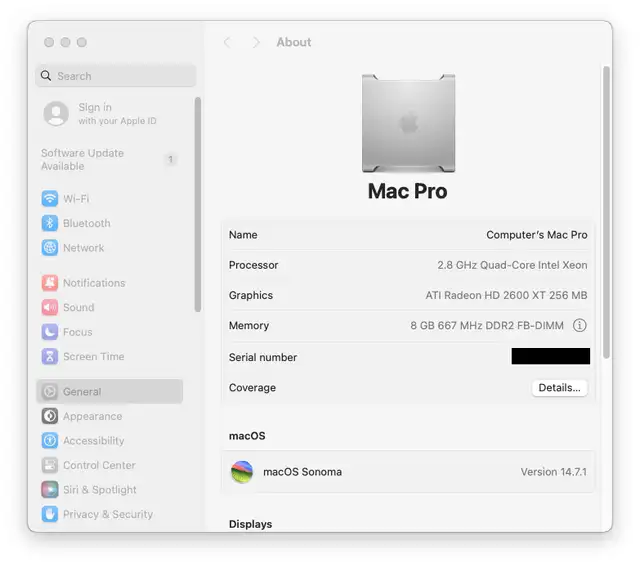This screenshot has width=640, height=566.
Task: Click the About title in toolbar
Action: (294, 42)
